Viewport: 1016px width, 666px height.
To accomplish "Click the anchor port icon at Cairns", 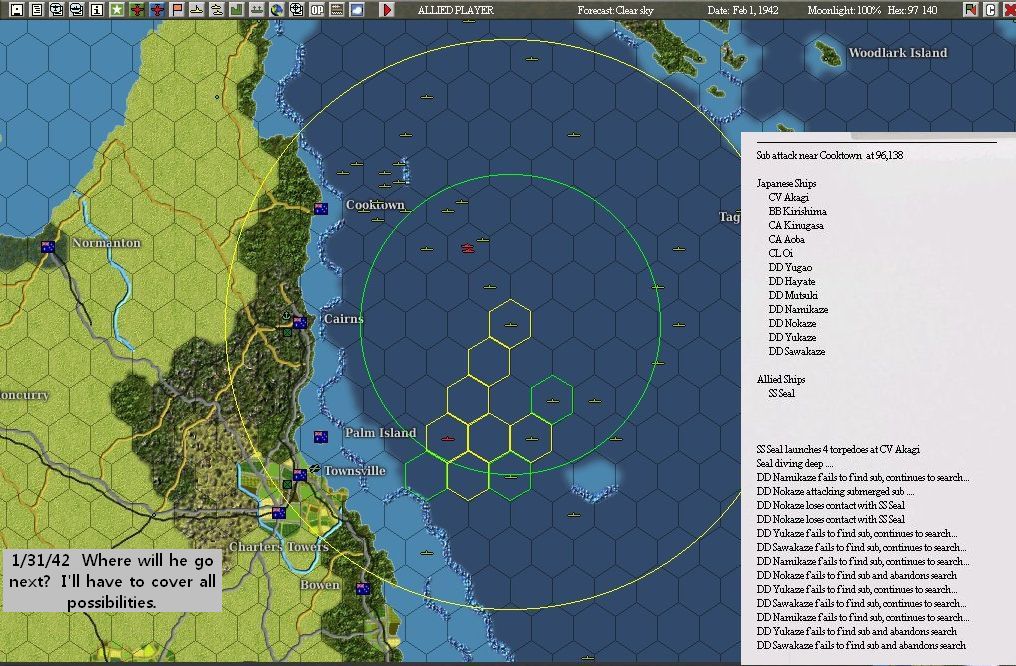I will (286, 316).
